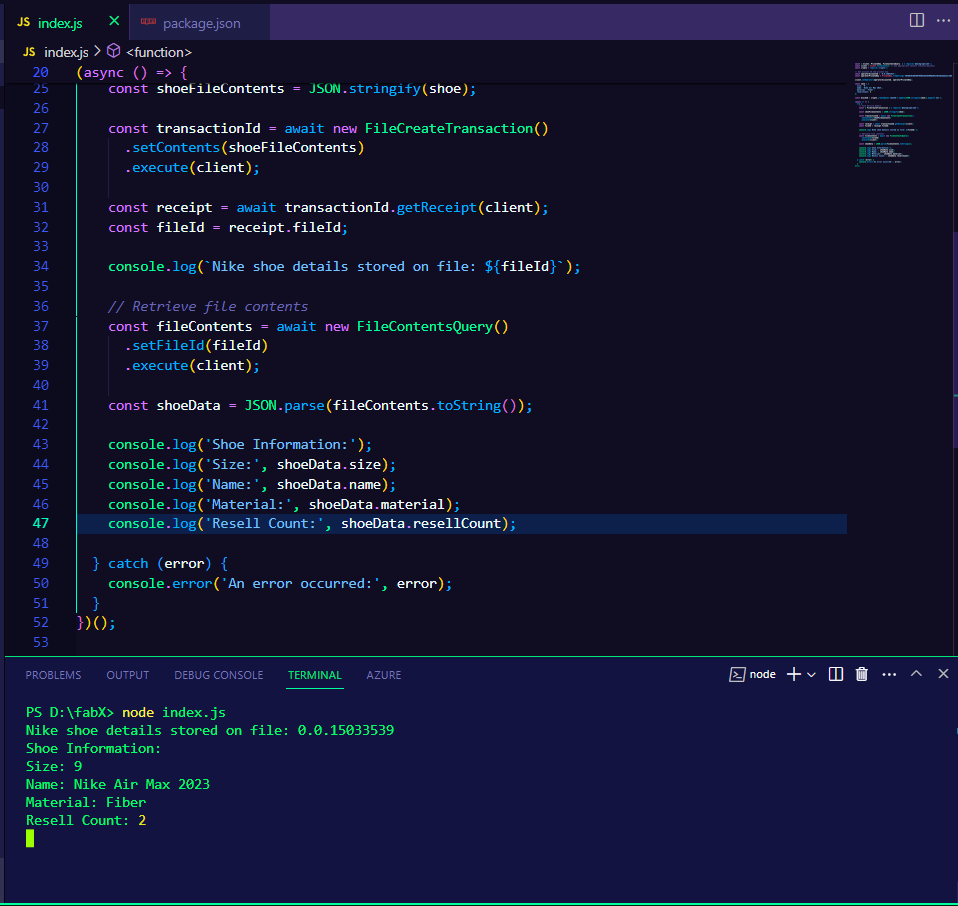Click the minimap code preview
Viewport: 958px width, 906px height.
[x=902, y=114]
